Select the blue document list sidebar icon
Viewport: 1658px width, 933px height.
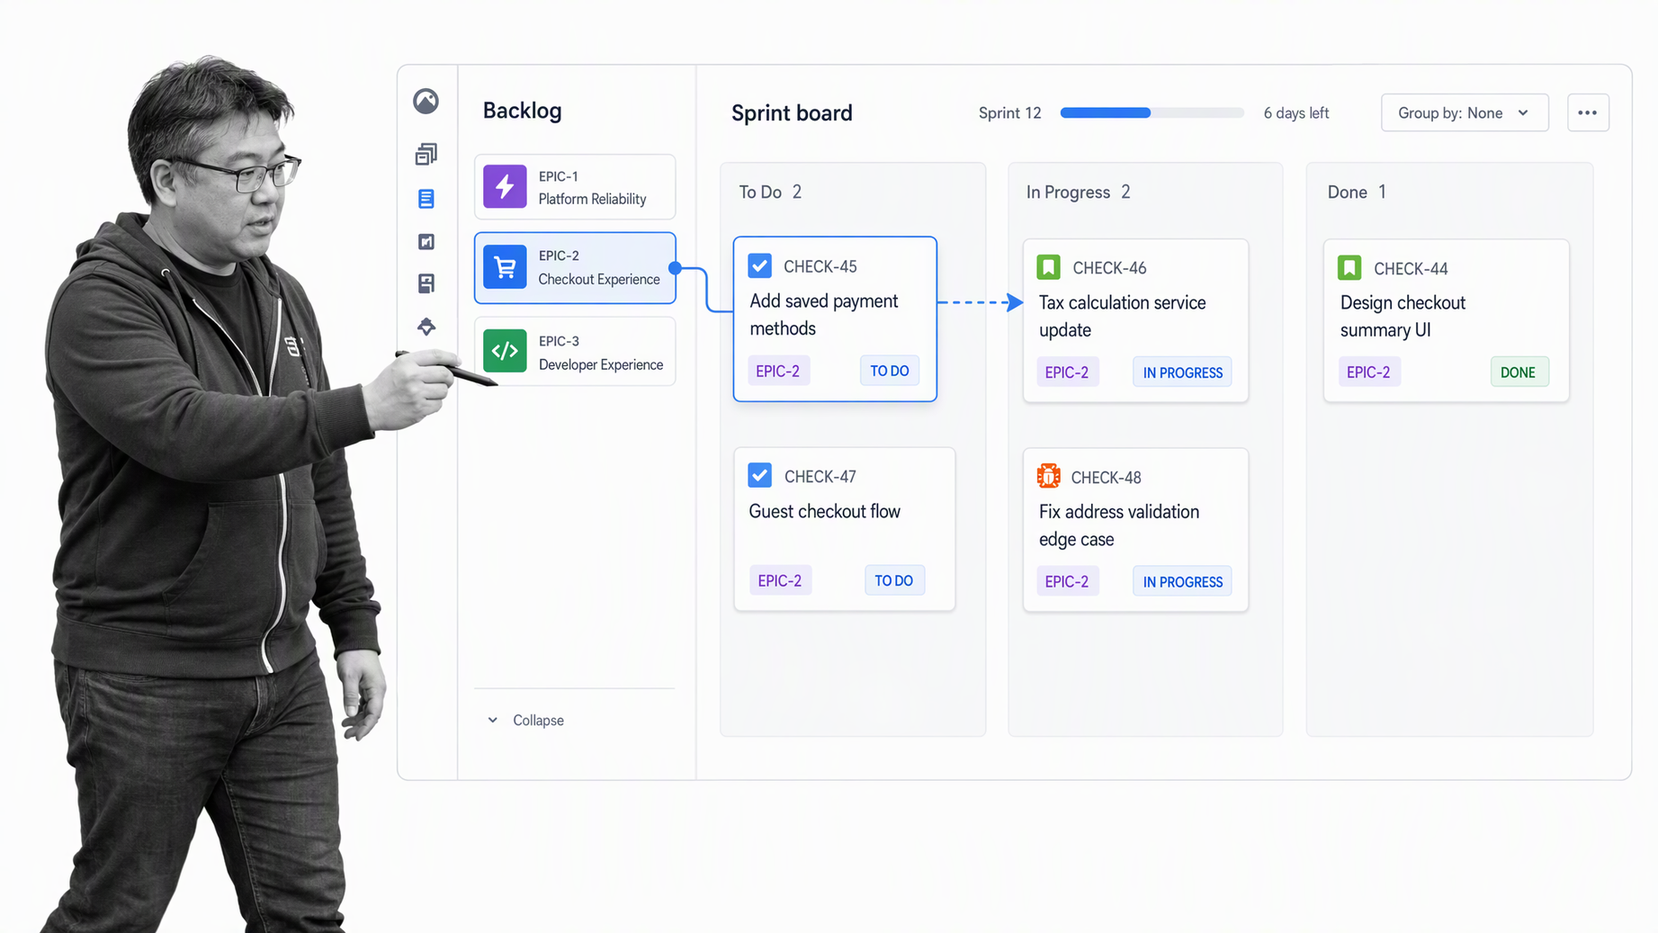click(x=426, y=198)
